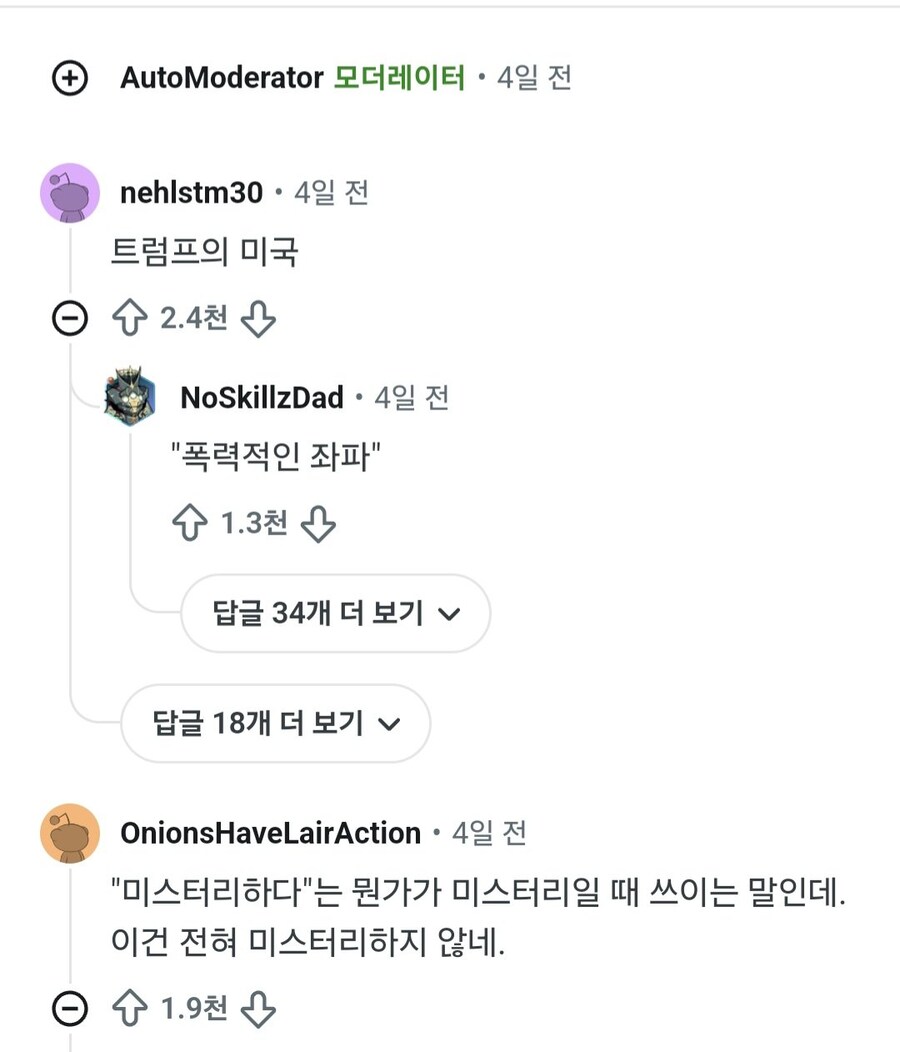Downvote OnionsHaveLairAction's comment
The image size is (900, 1052).
[258, 1009]
